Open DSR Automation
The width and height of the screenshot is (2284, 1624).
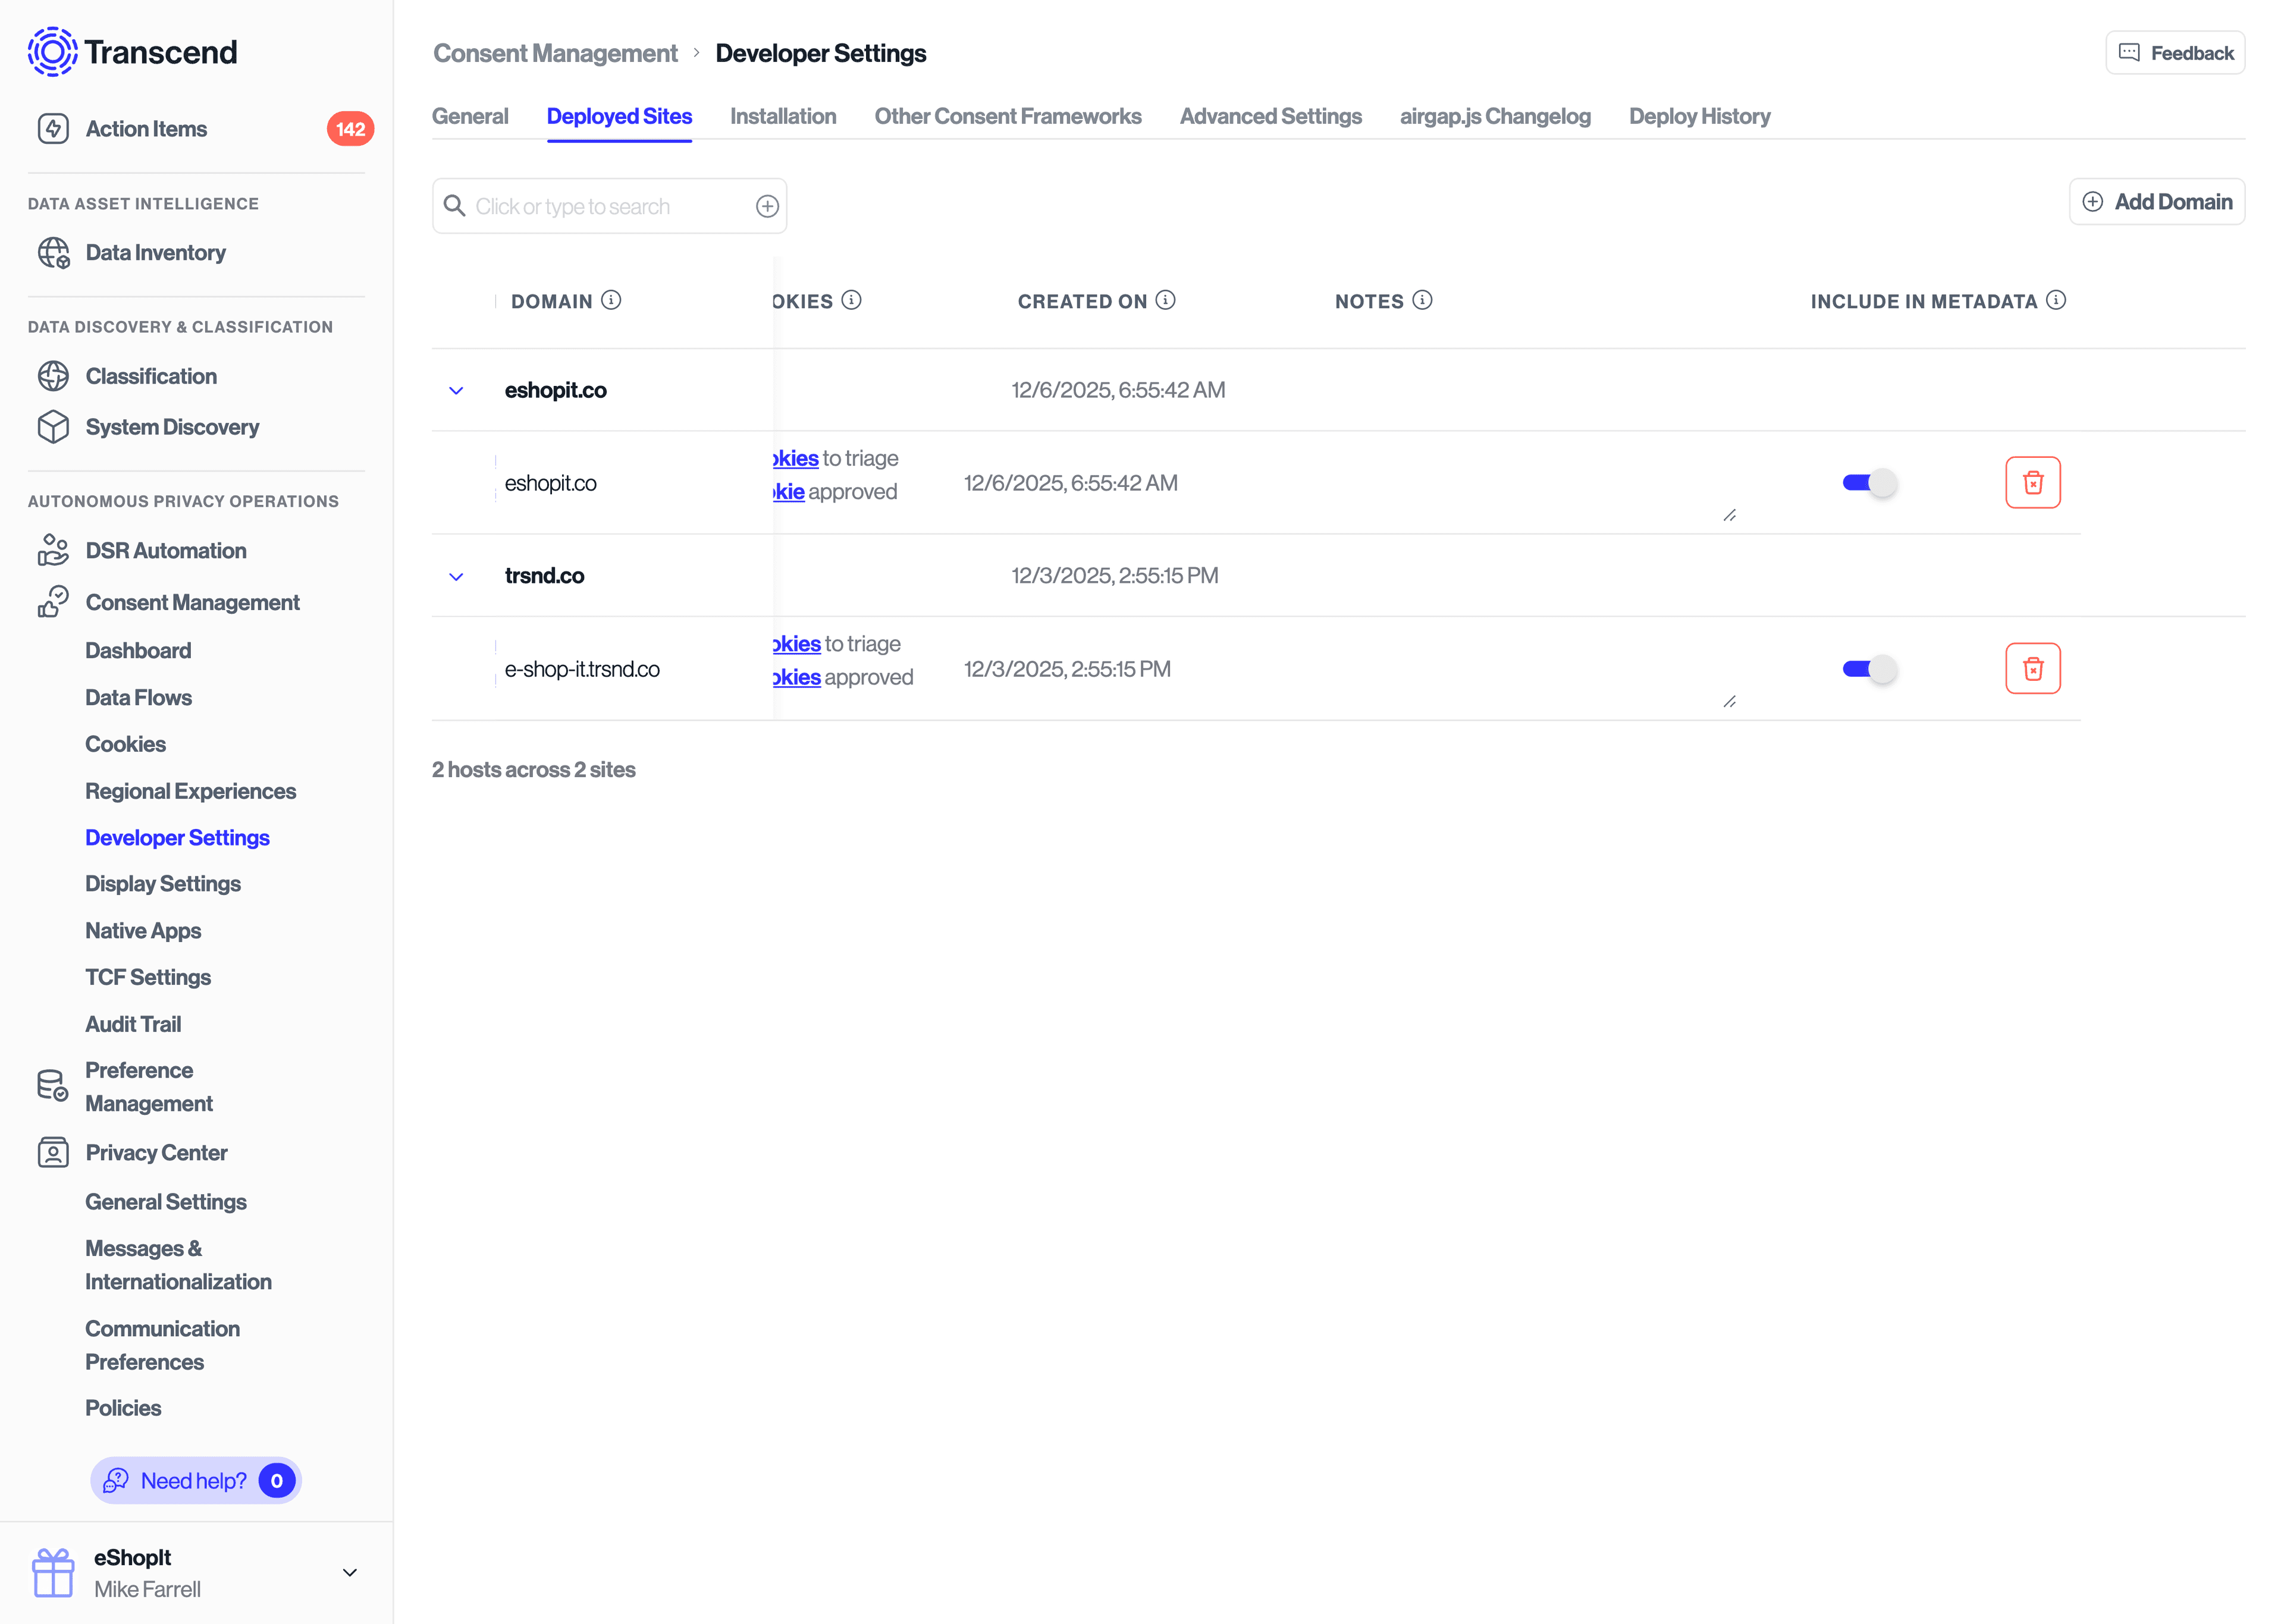(165, 550)
